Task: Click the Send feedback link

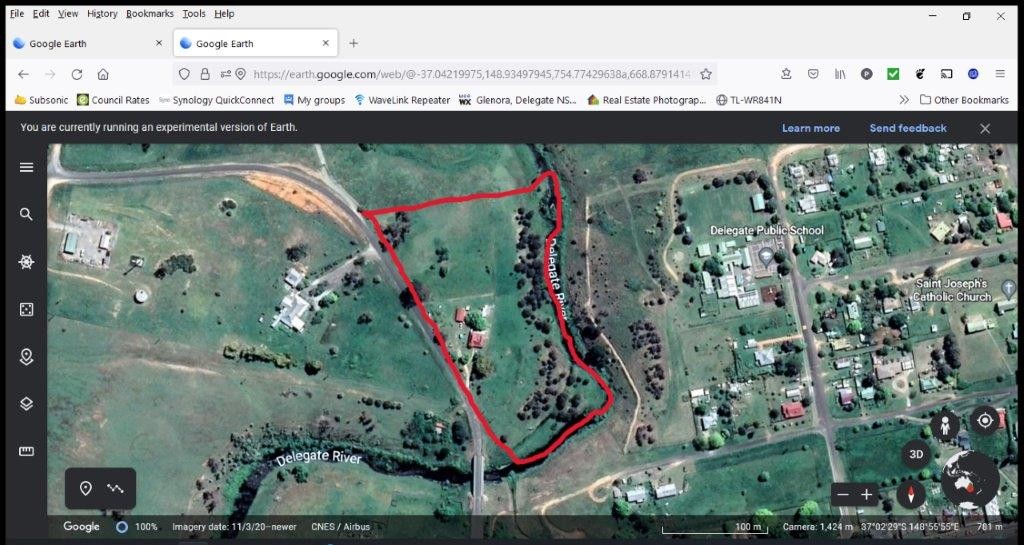Action: [907, 128]
